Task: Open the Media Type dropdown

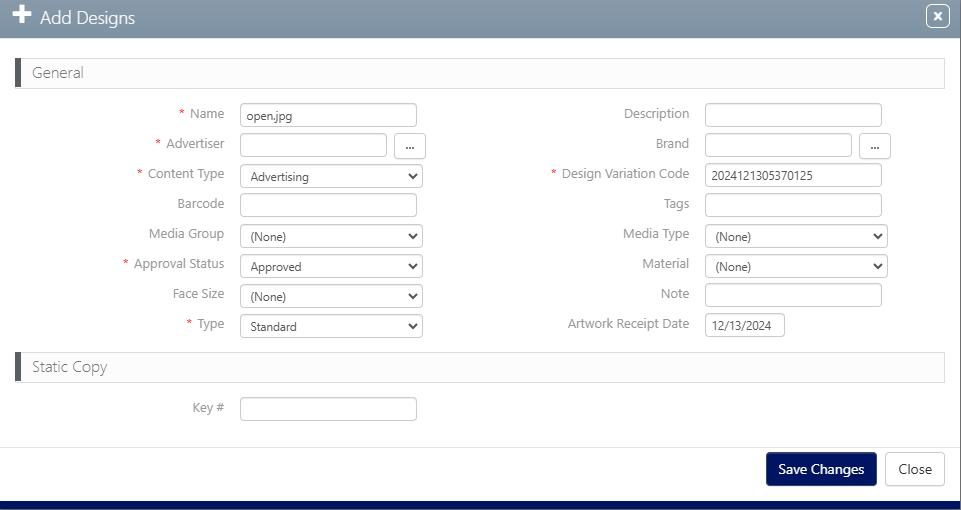Action: click(796, 237)
